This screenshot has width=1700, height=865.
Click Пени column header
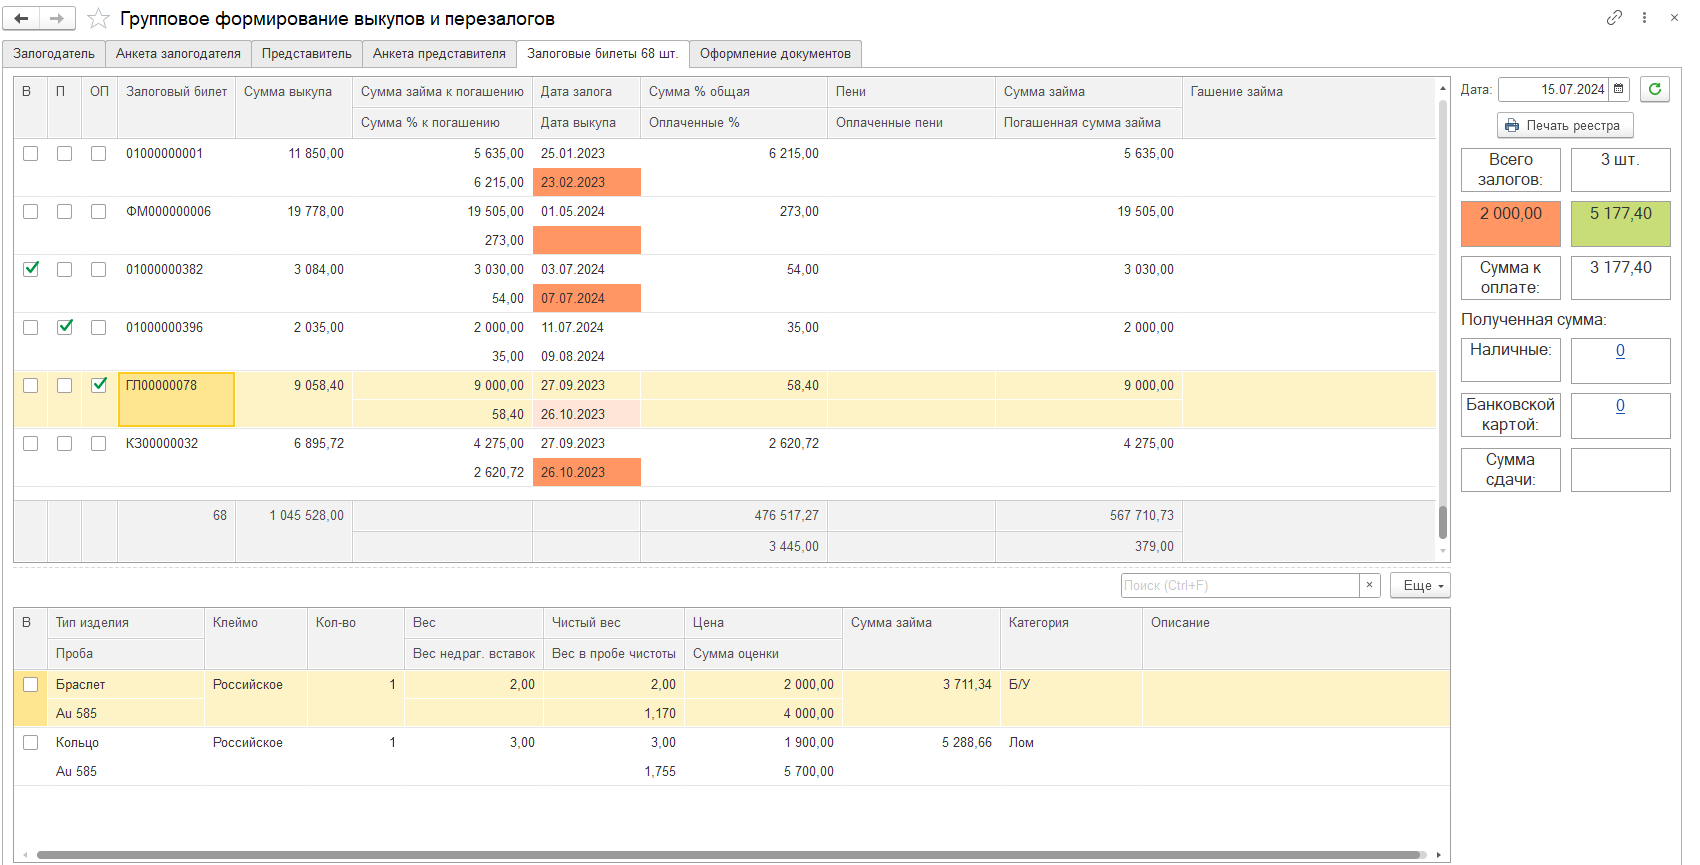pos(911,91)
